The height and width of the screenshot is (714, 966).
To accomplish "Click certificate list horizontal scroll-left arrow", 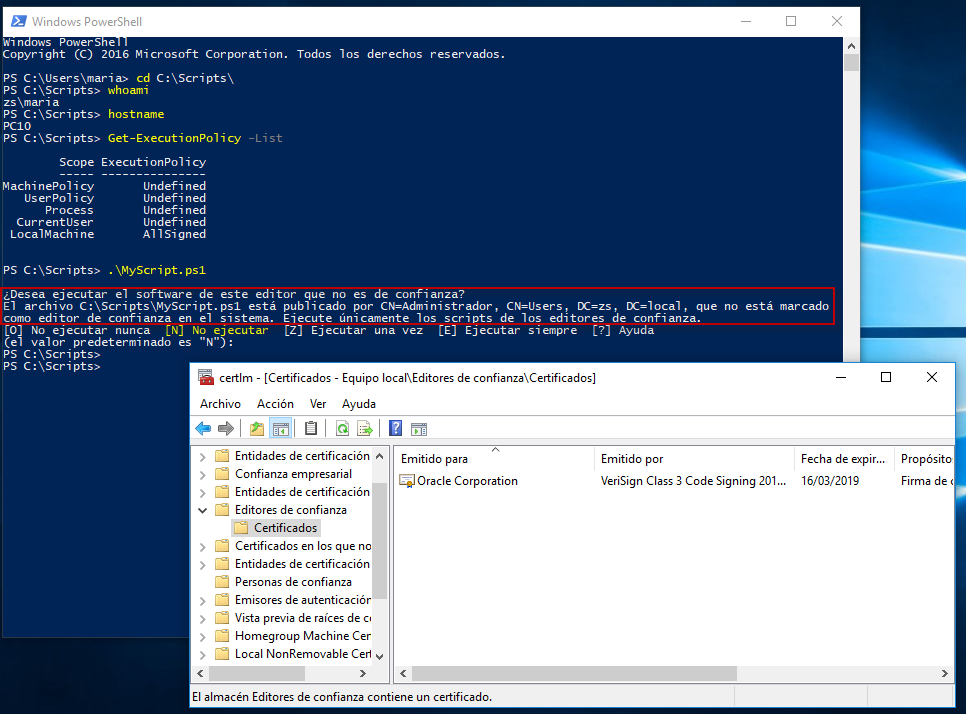I will tap(403, 673).
